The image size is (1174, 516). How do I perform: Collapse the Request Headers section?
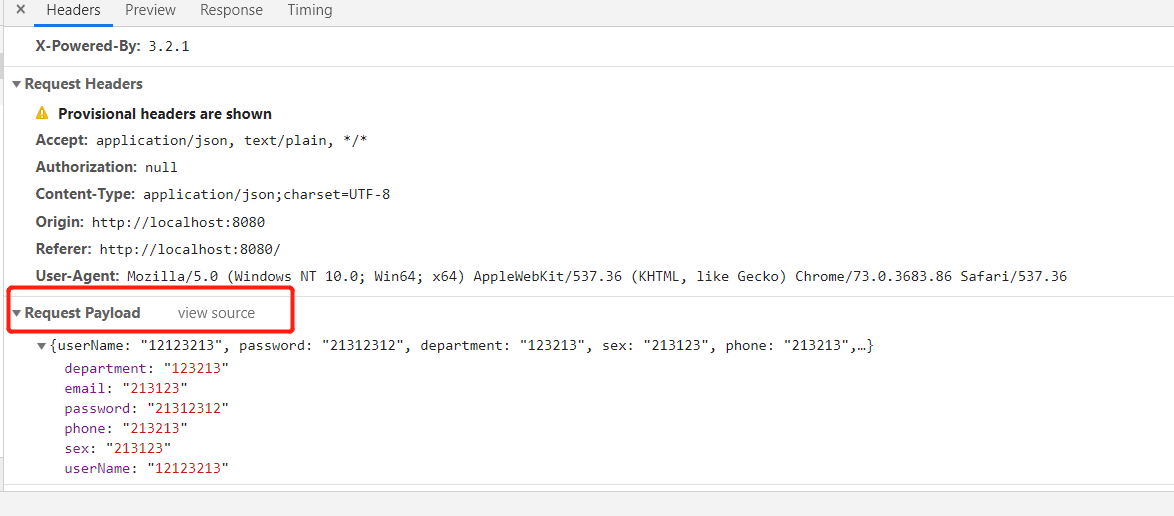coord(16,84)
